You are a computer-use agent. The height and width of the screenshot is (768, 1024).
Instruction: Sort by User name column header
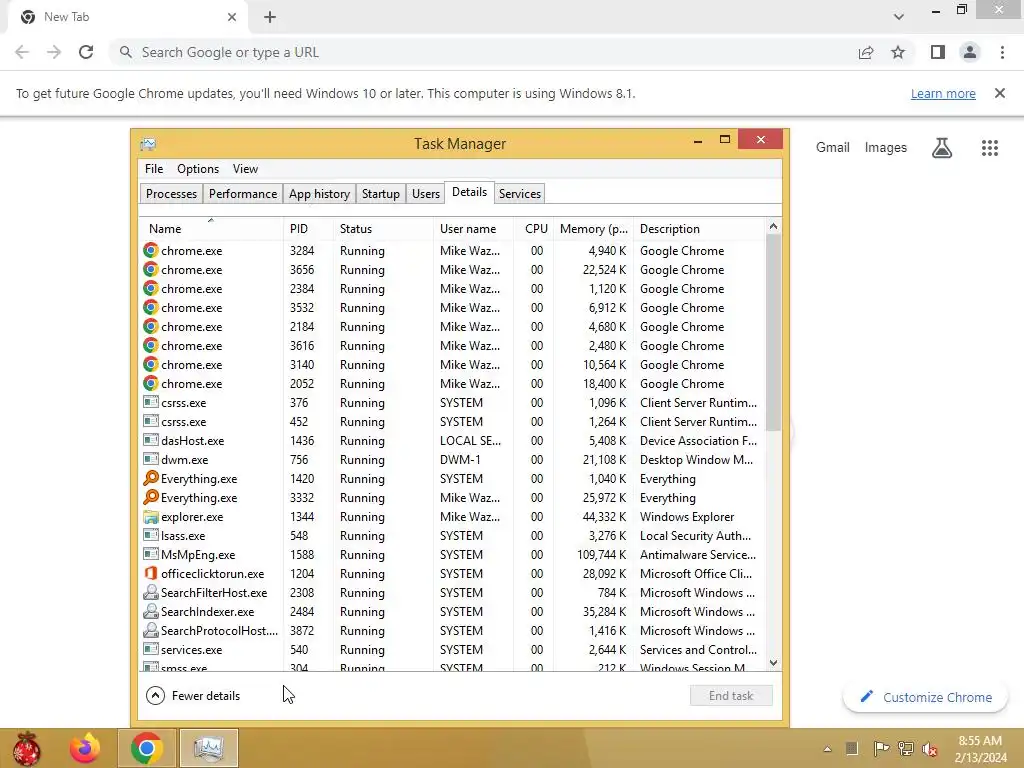(473, 229)
